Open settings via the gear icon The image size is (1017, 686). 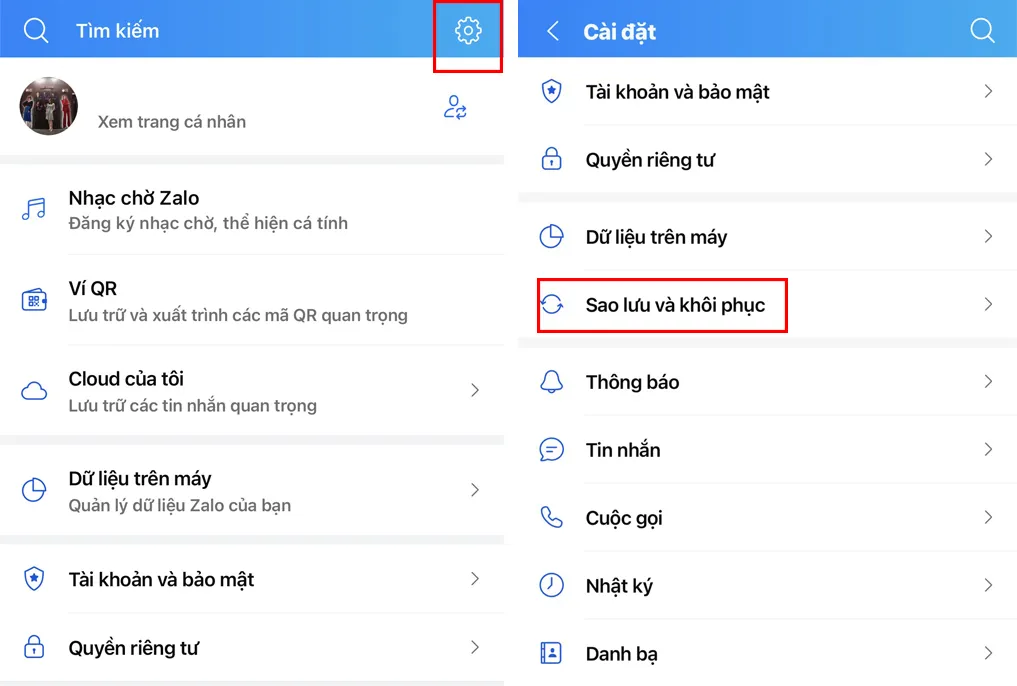click(x=468, y=30)
